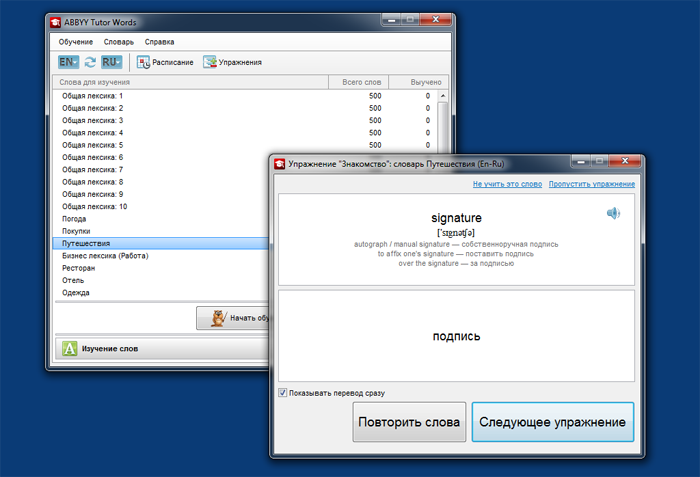
Task: Open the Справка menu
Action: tap(159, 42)
